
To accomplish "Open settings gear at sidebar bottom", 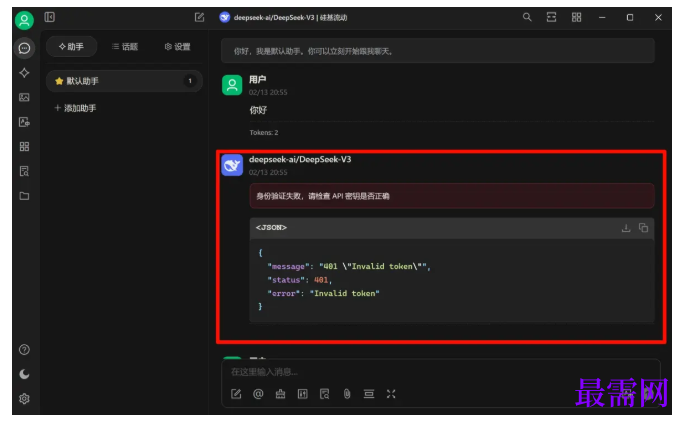I will click(x=24, y=399).
